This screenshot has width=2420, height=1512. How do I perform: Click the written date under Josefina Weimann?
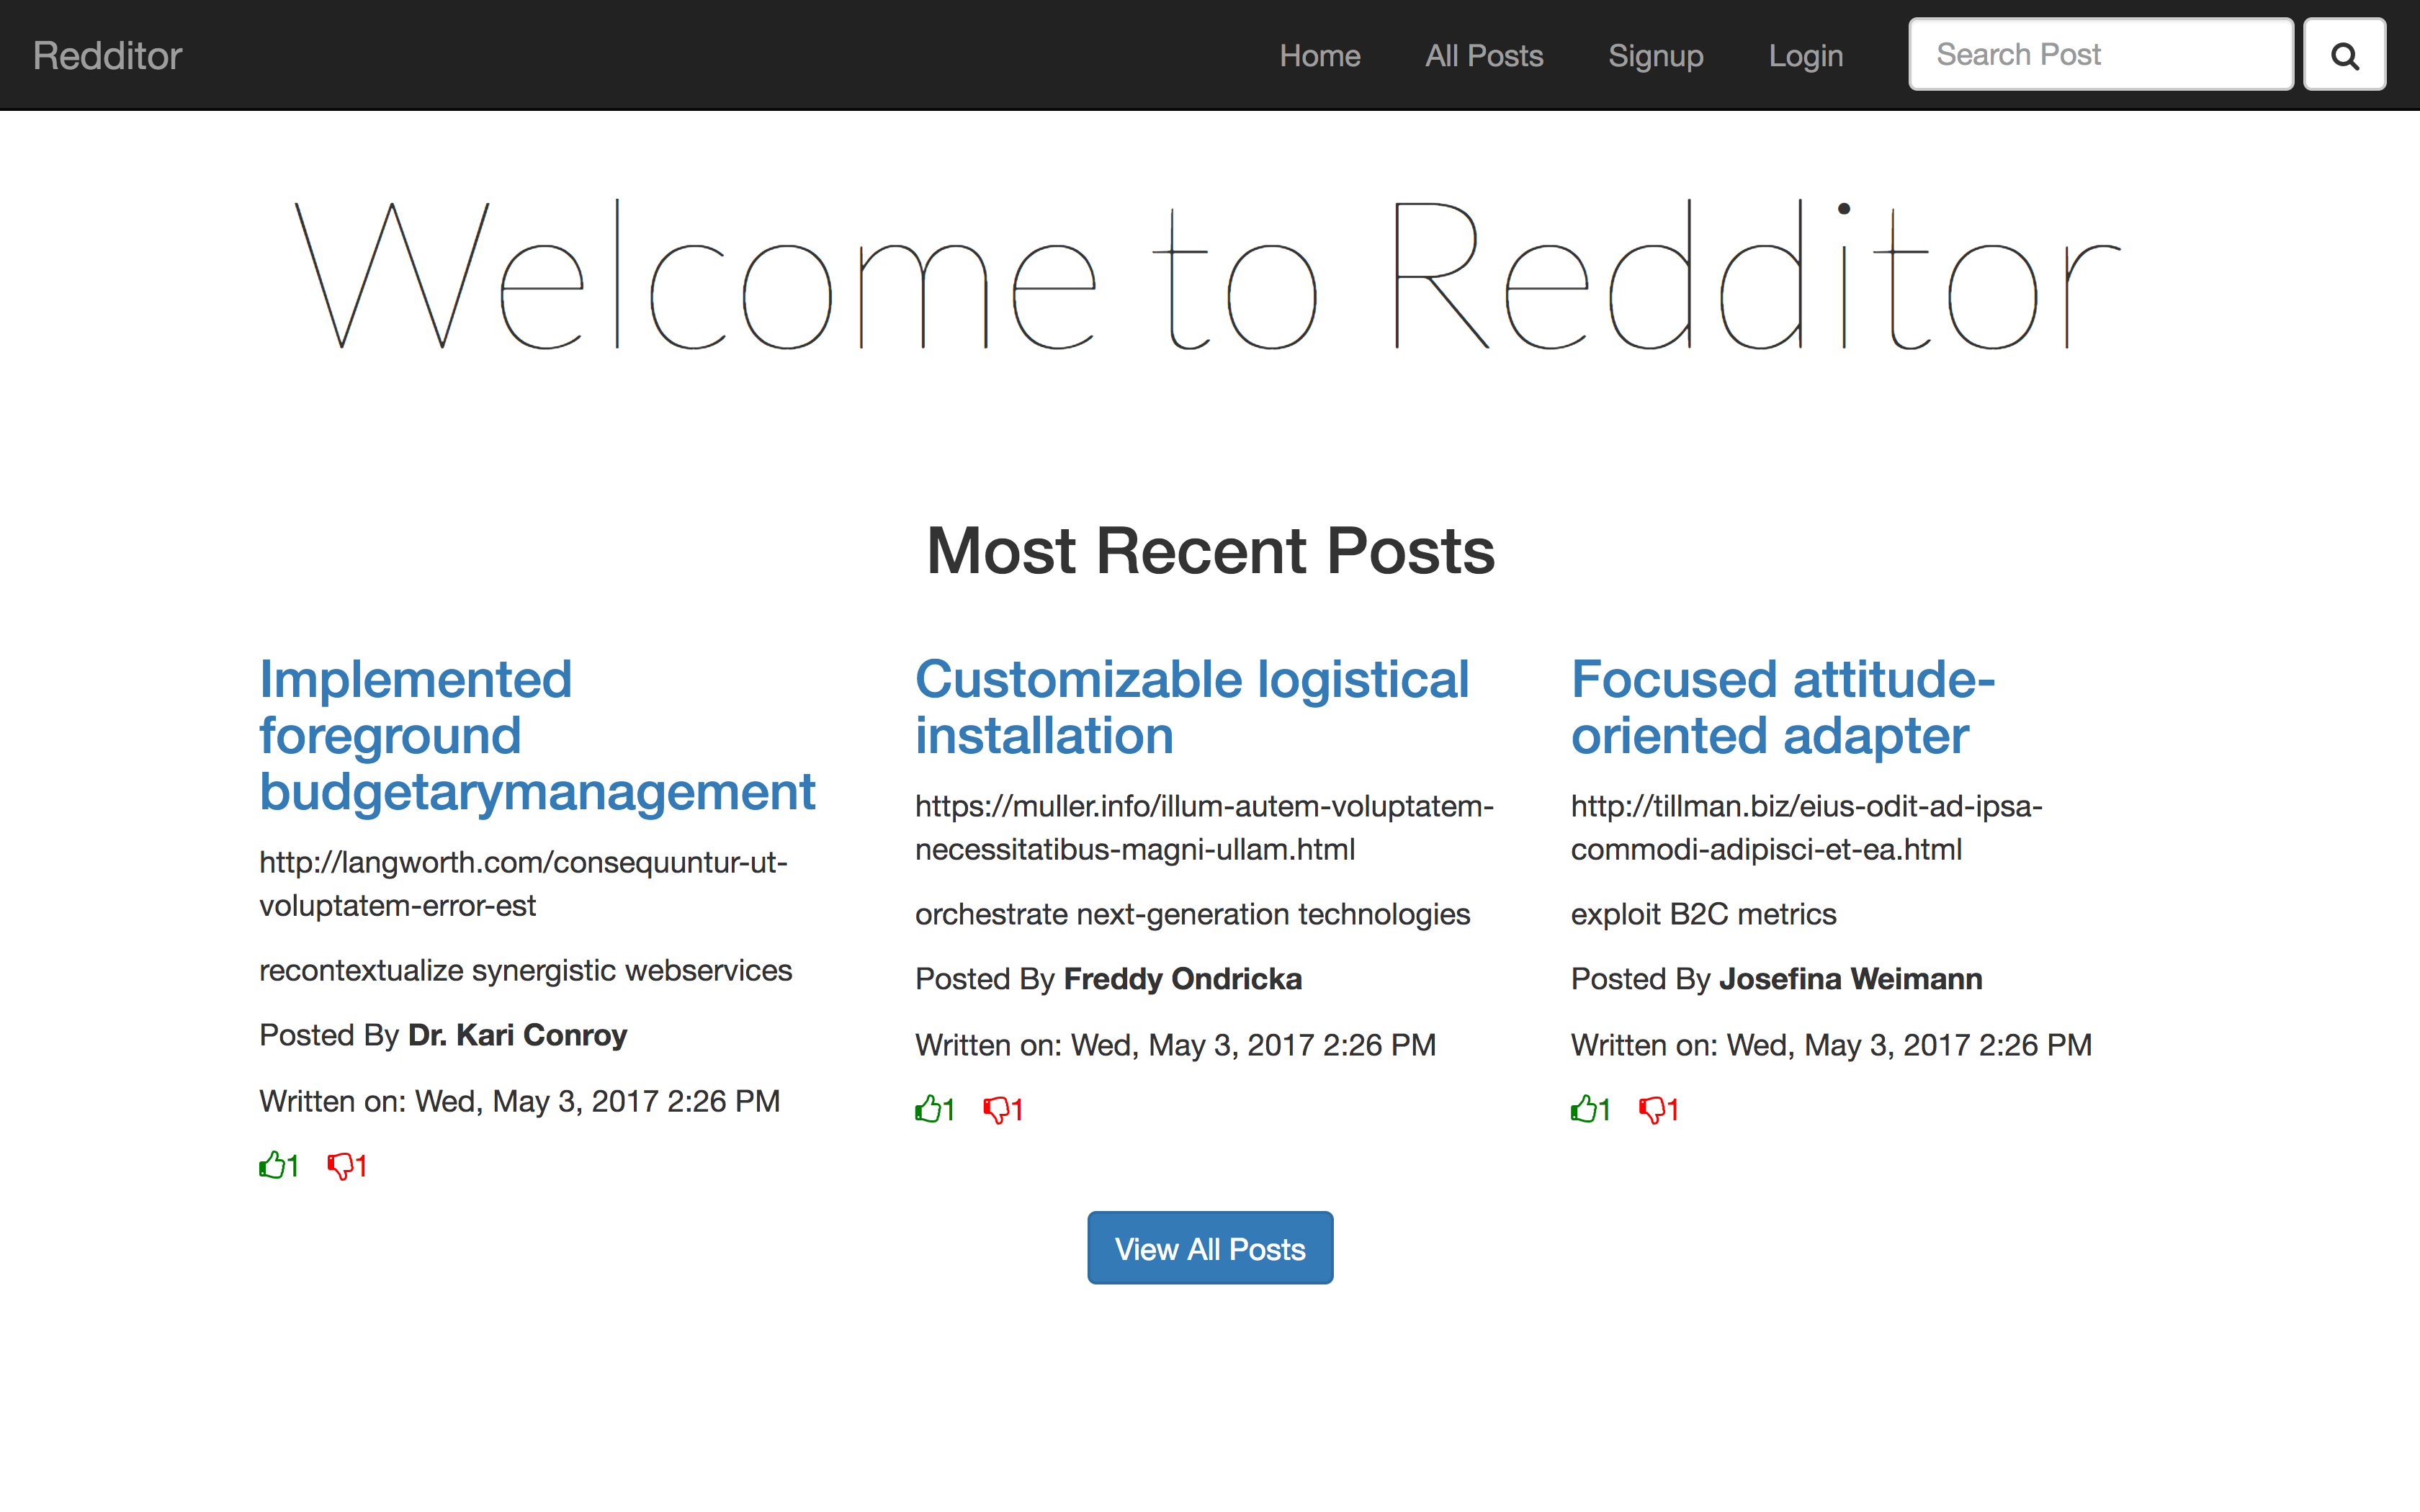pyautogui.click(x=1831, y=1045)
